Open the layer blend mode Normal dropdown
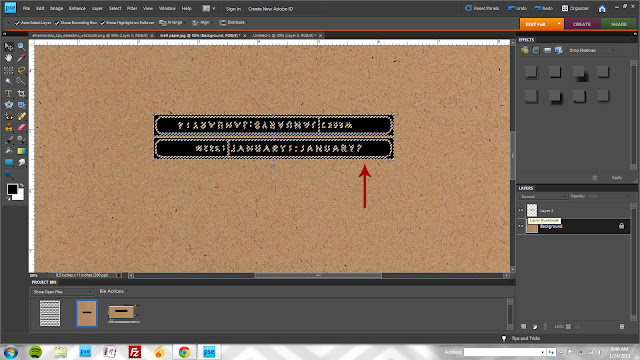The width and height of the screenshot is (640, 360). coord(543,196)
